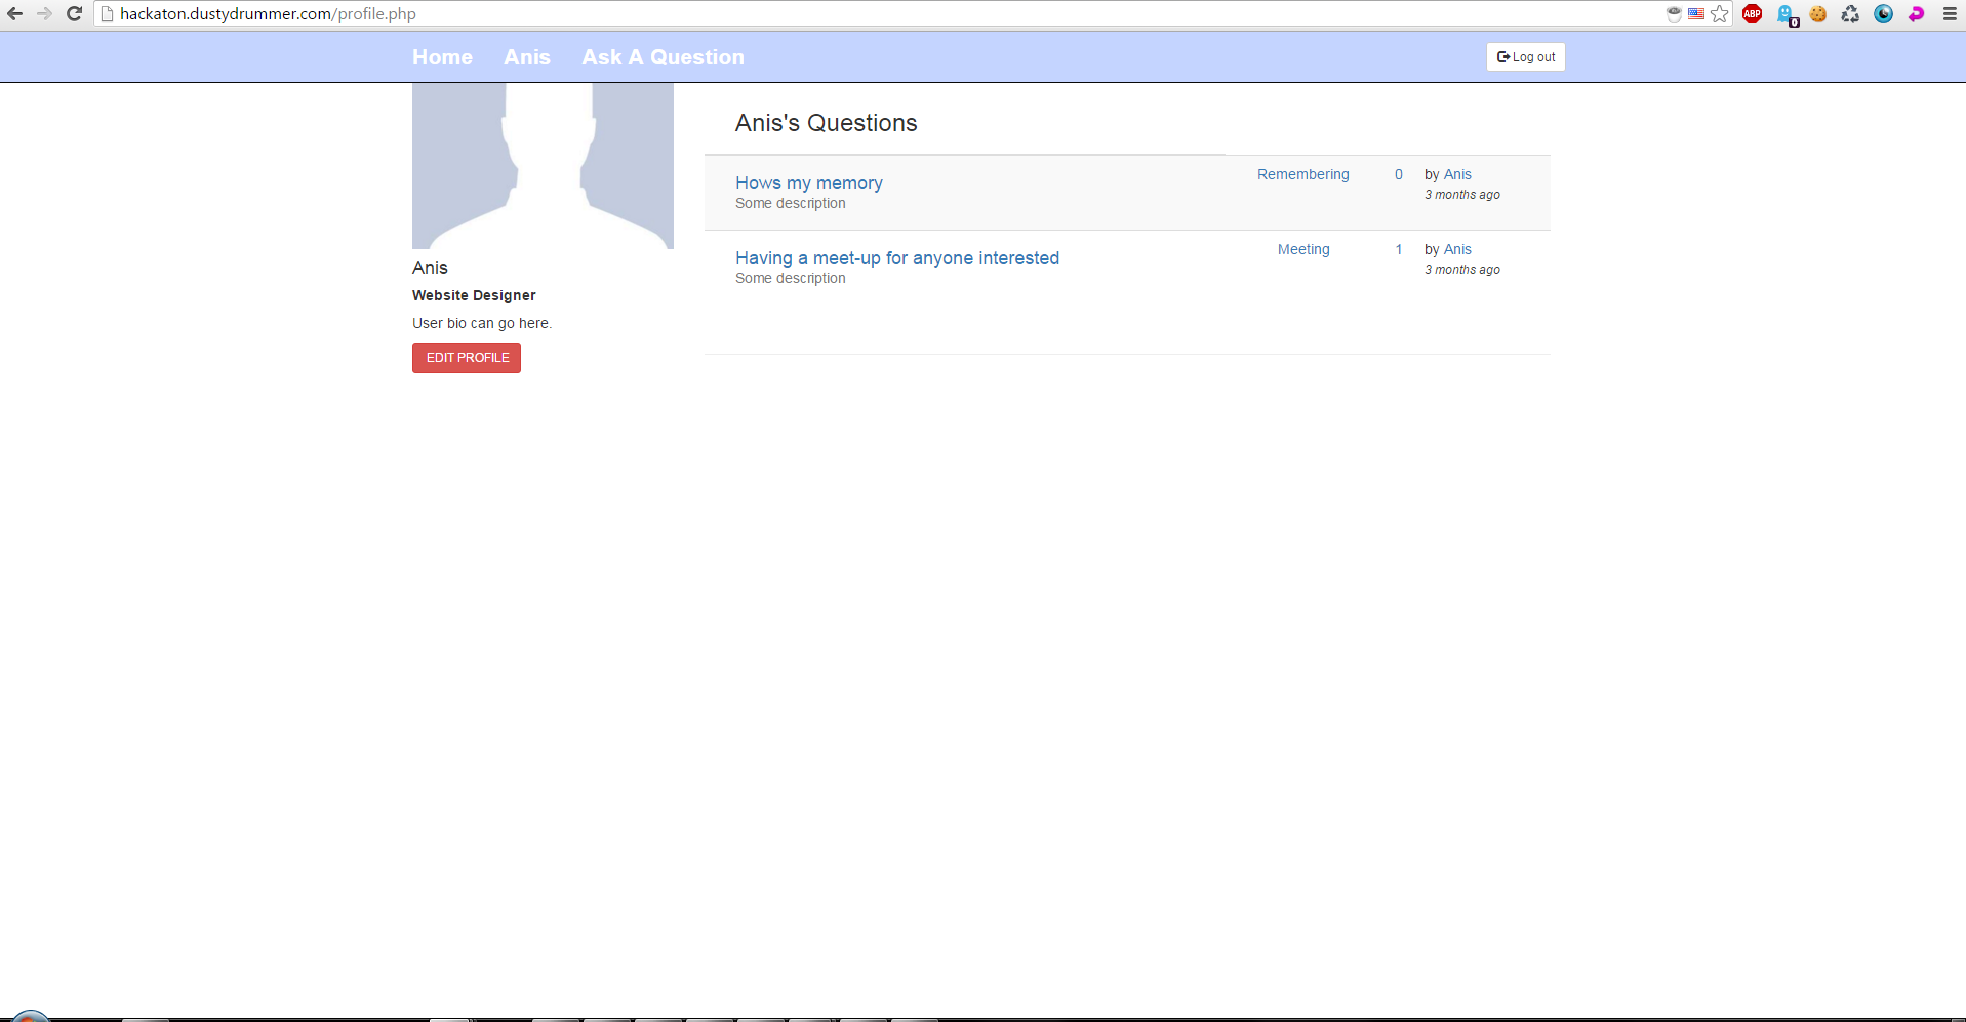Click the address bar URL field
1966x1022 pixels.
pyautogui.click(x=880, y=14)
